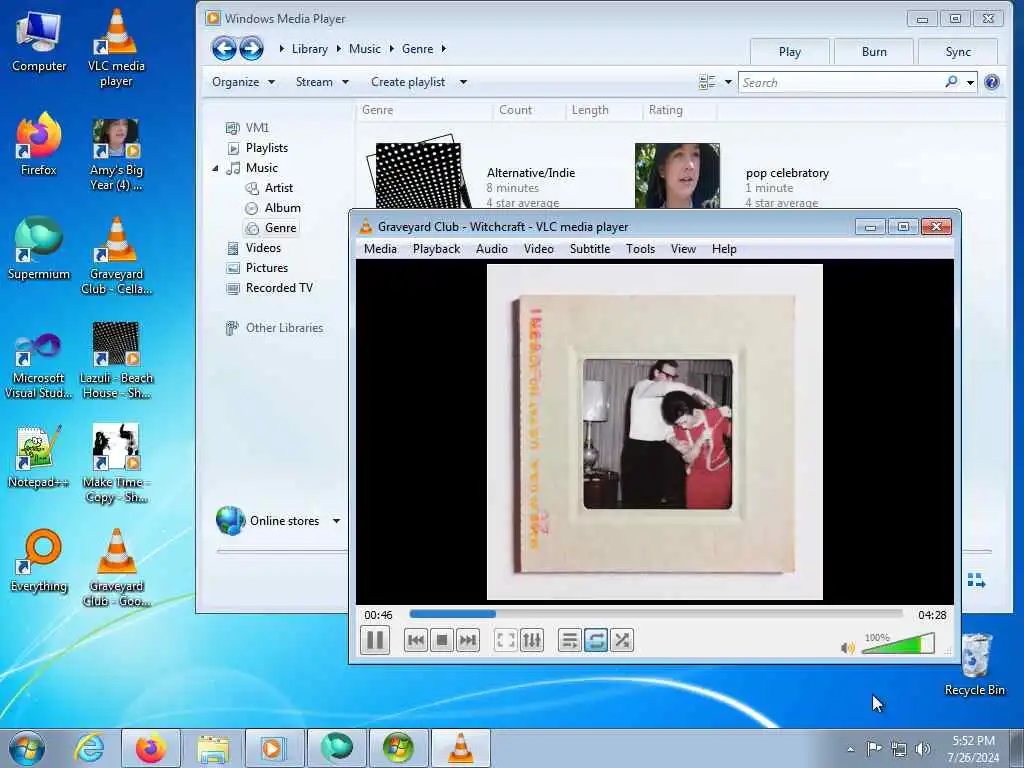Open Firefox from the taskbar
Viewport: 1024px width, 768px height.
pyautogui.click(x=151, y=748)
